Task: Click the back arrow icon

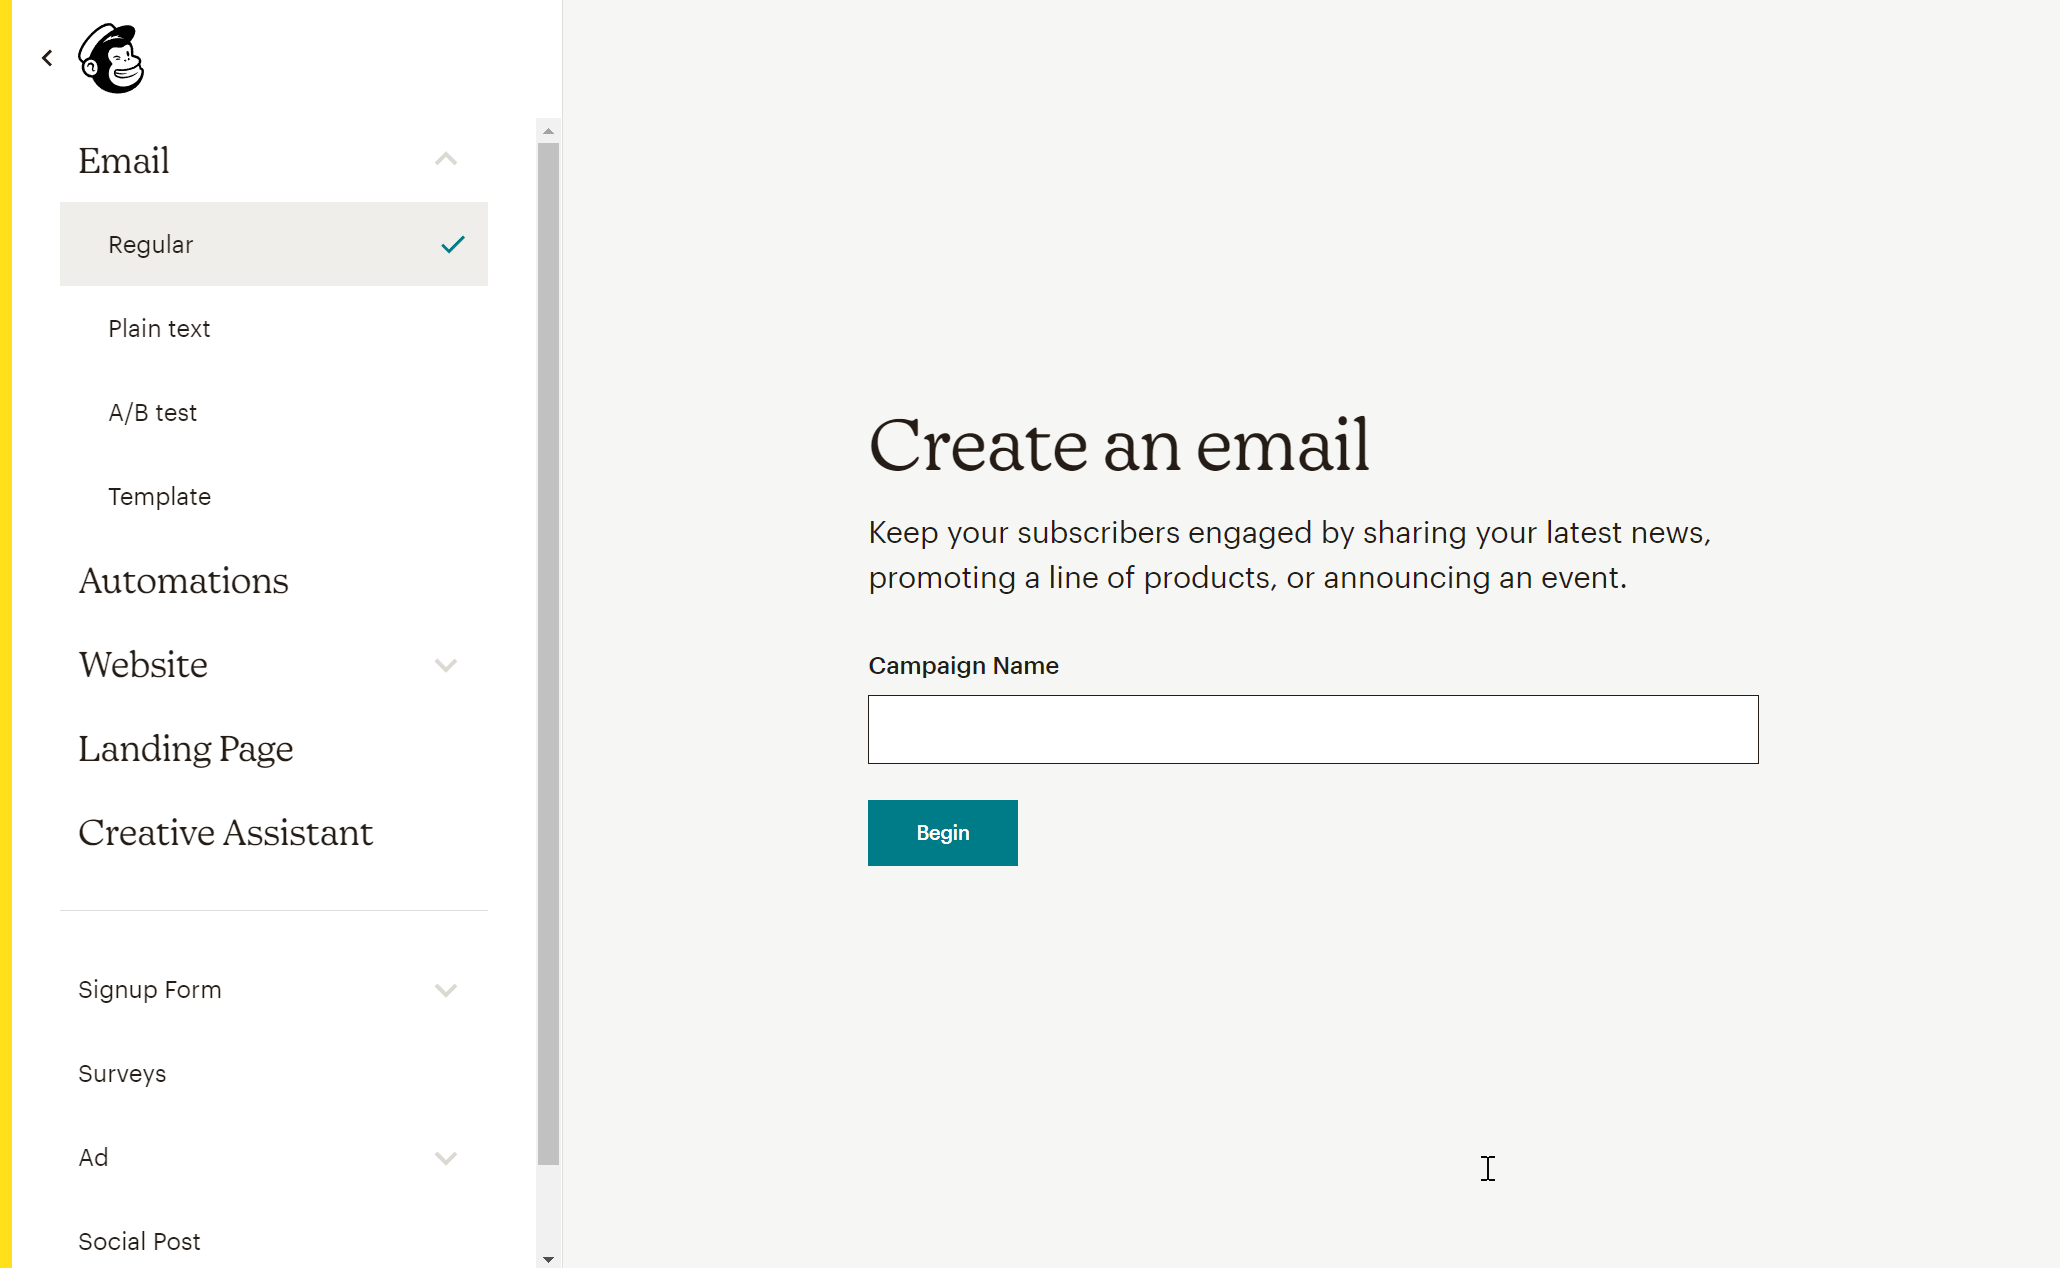Action: tap(47, 58)
